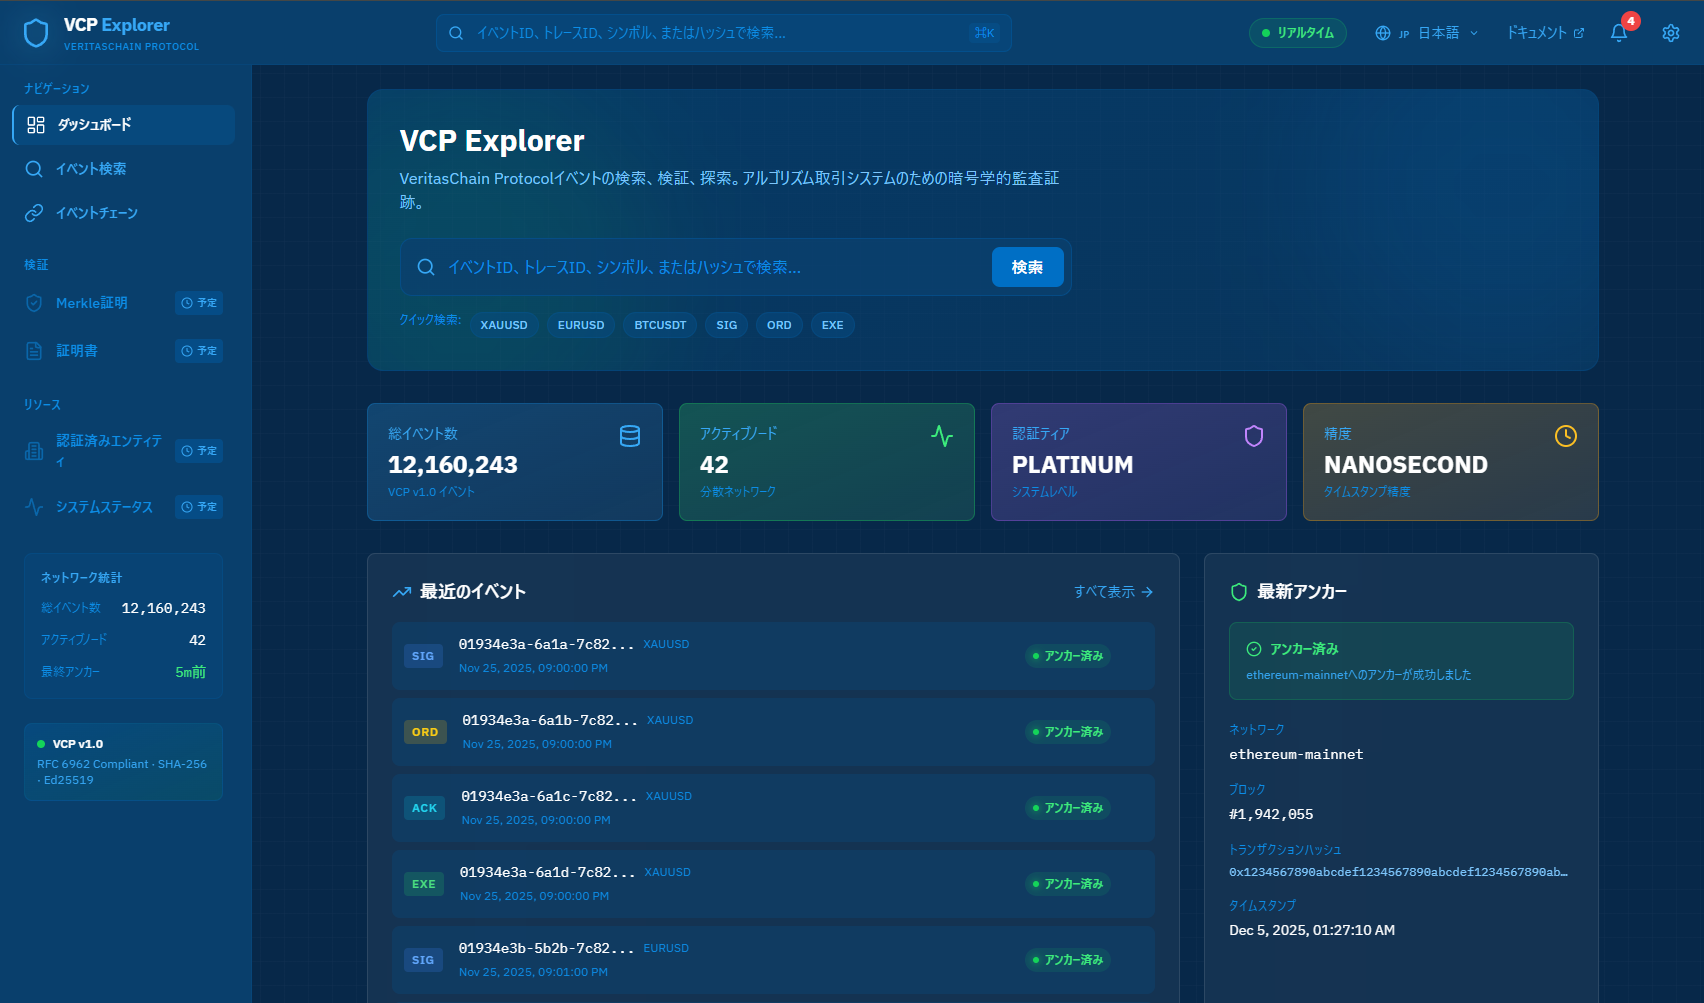1704x1003 pixels.
Task: Open イベントチェーン in the sidebar
Action: (124, 213)
